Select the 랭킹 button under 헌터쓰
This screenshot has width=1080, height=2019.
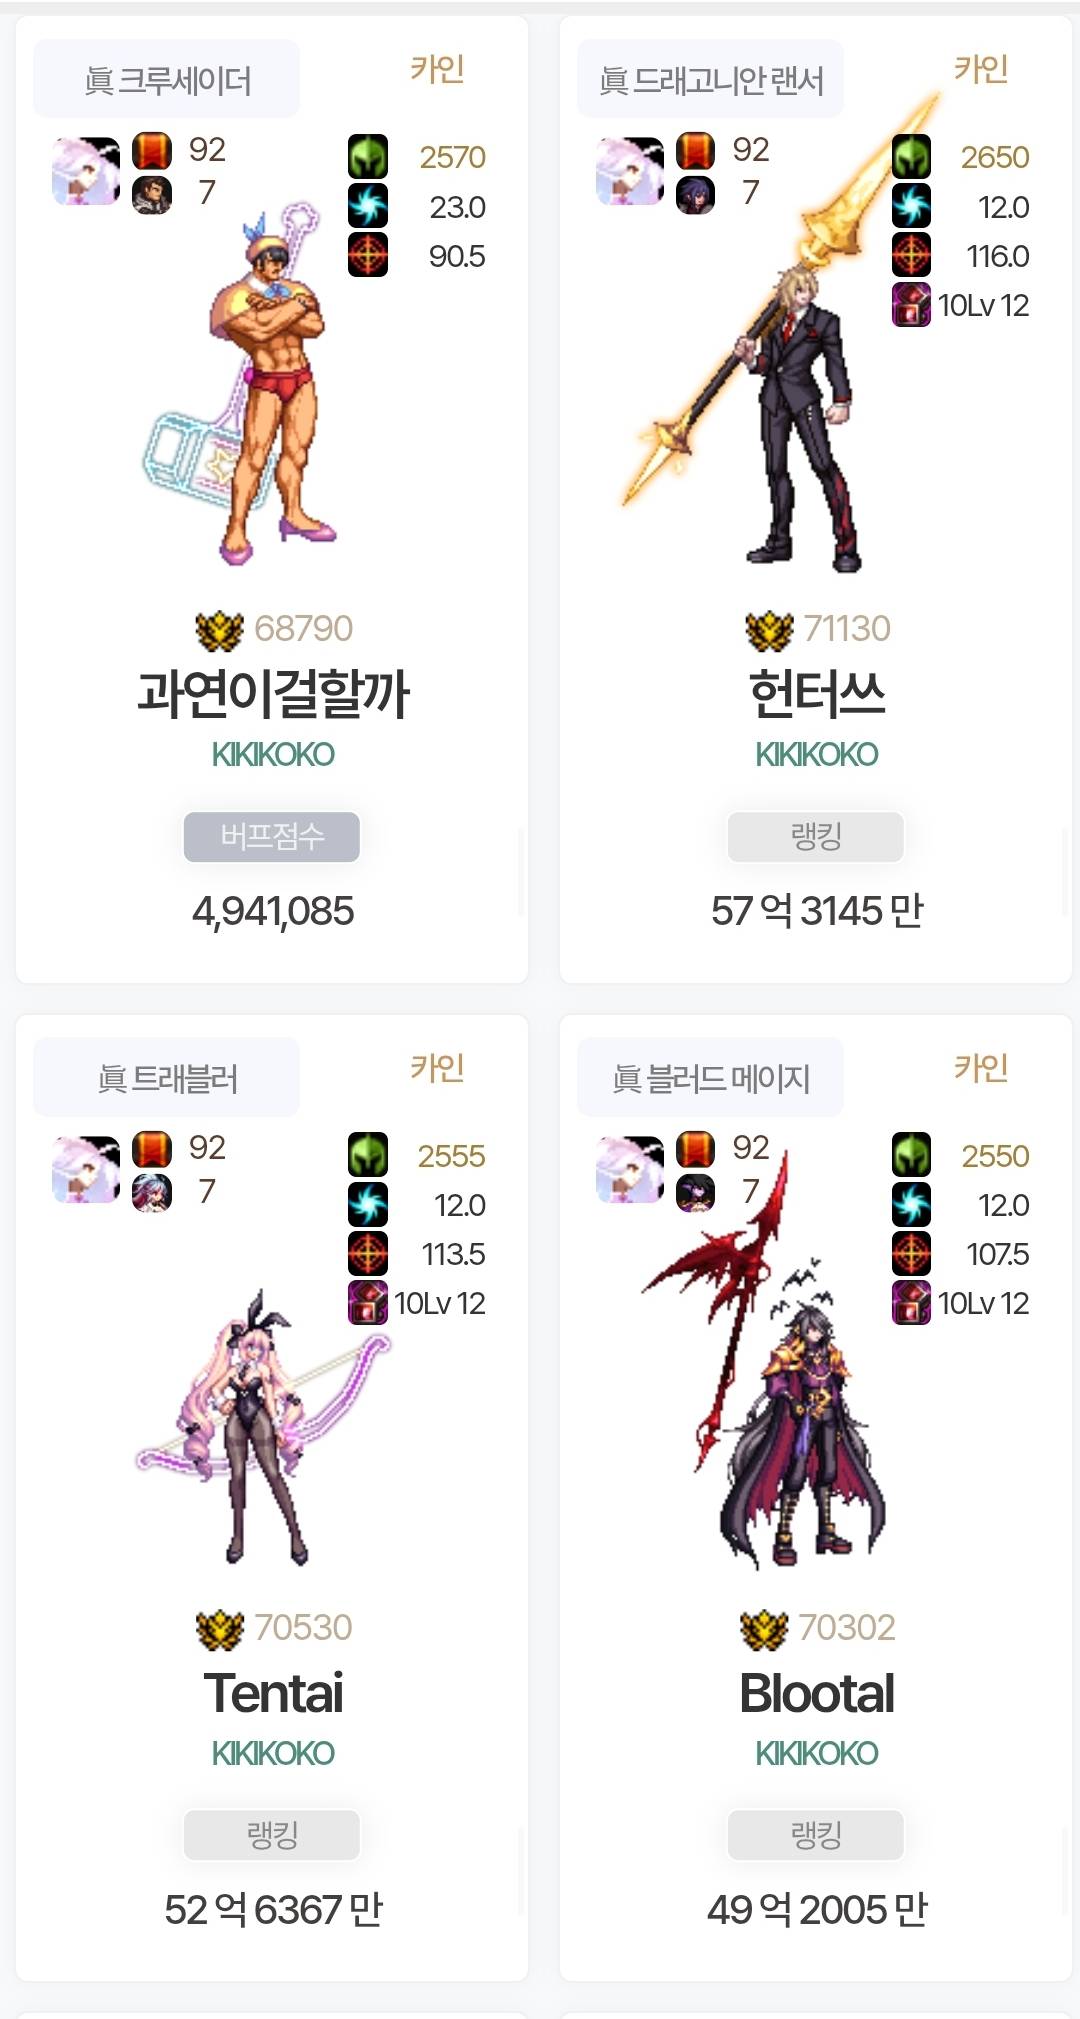pos(816,836)
